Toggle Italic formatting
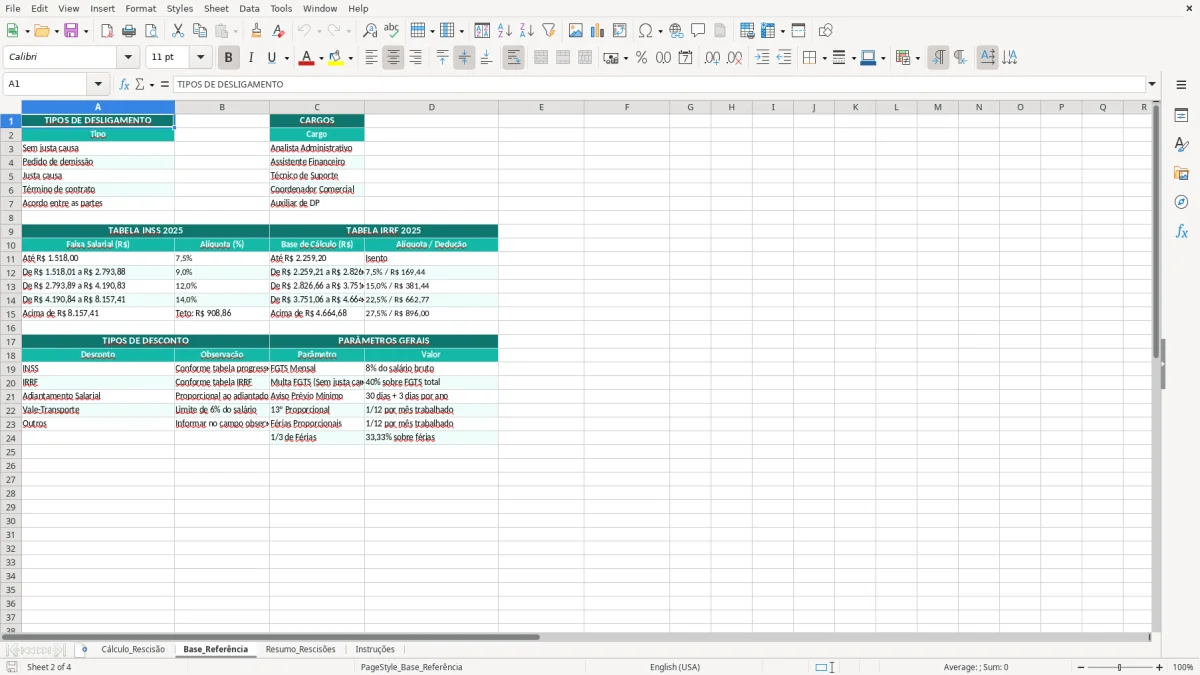This screenshot has height=675, width=1200. click(x=250, y=58)
